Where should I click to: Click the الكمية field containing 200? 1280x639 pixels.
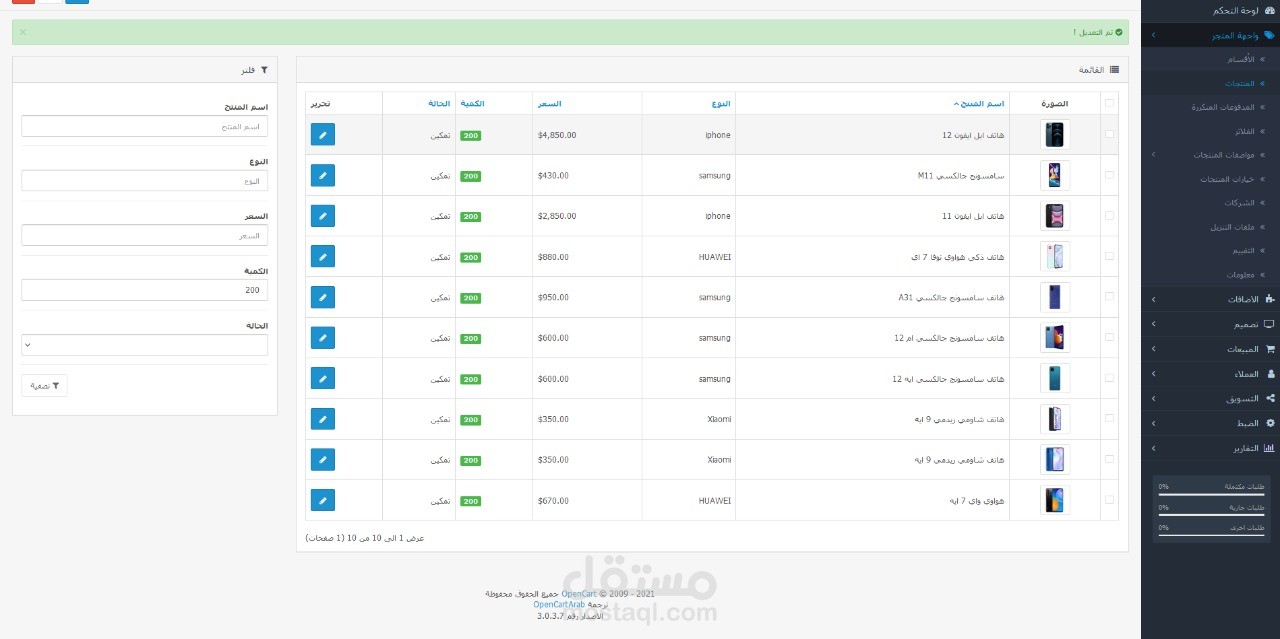(145, 290)
